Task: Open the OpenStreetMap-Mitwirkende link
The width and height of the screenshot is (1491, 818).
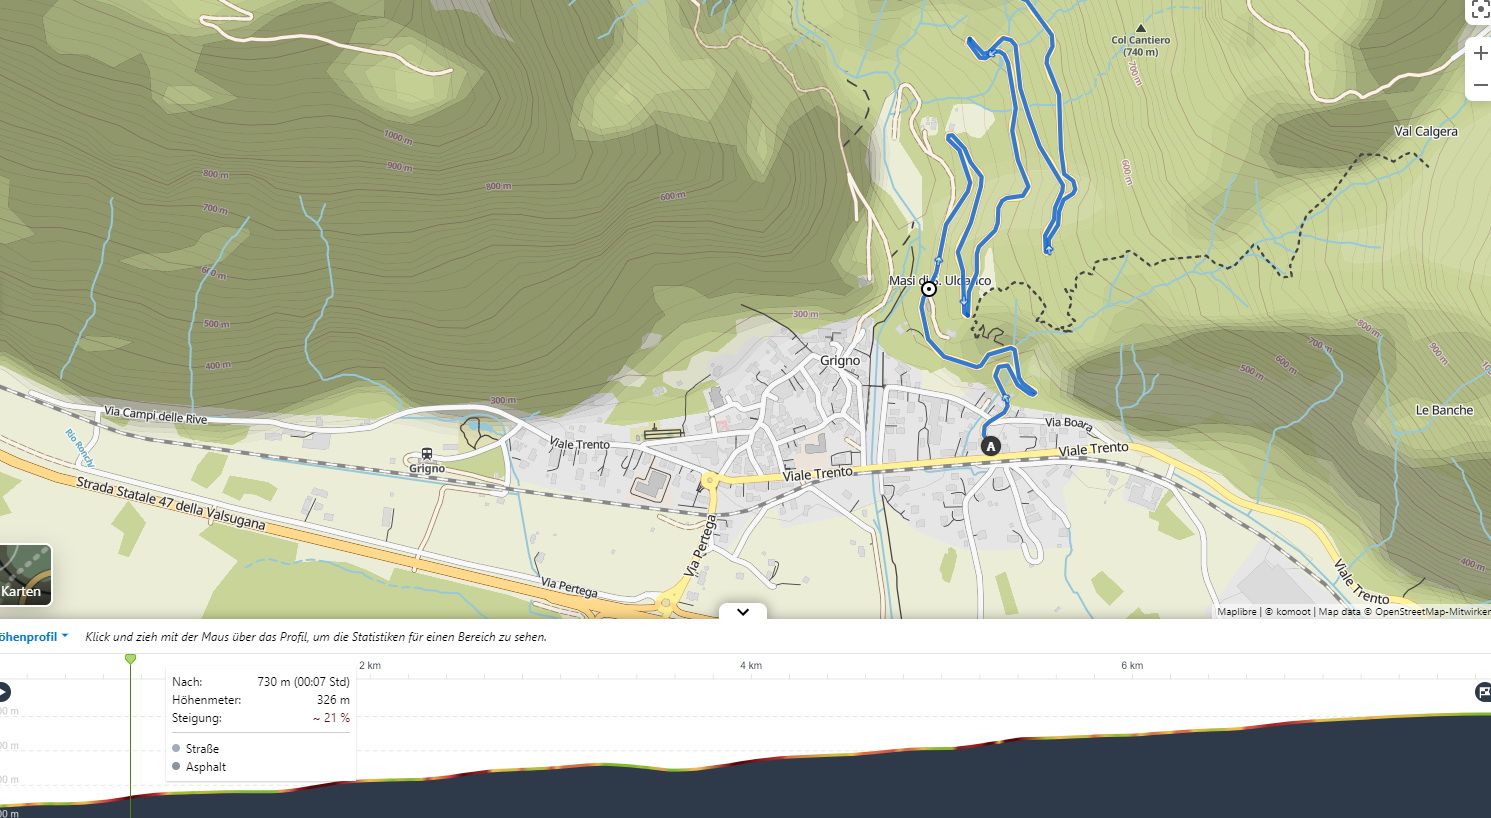Action: tap(1432, 612)
